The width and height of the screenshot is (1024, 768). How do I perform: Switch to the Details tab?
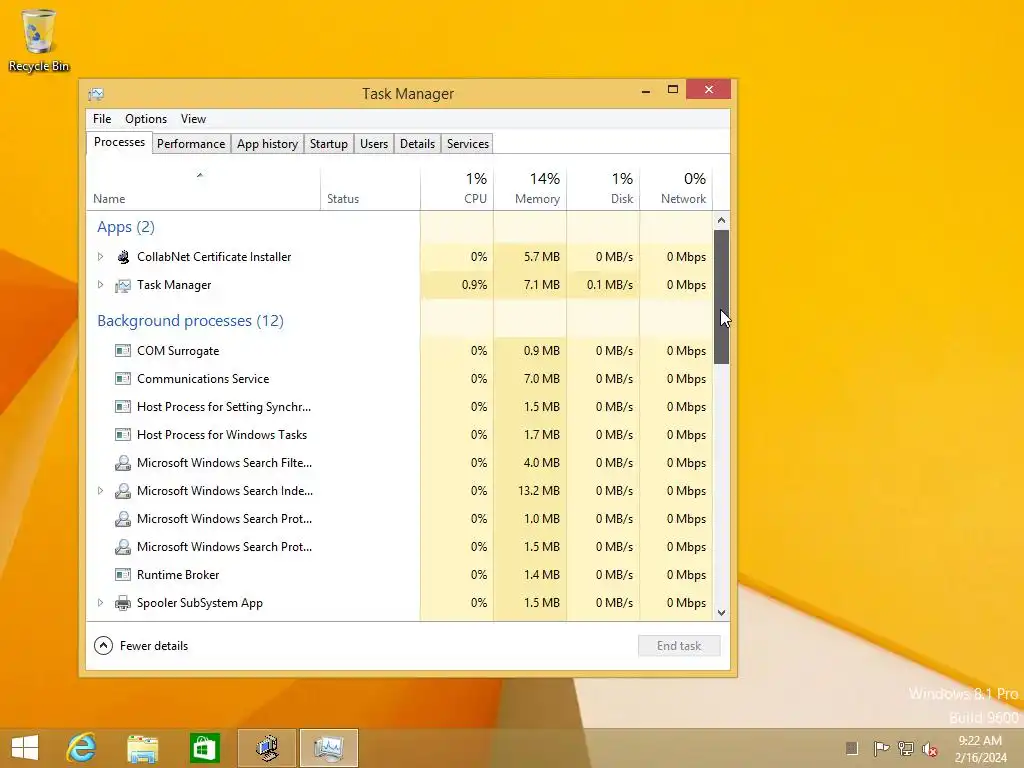pyautogui.click(x=417, y=144)
